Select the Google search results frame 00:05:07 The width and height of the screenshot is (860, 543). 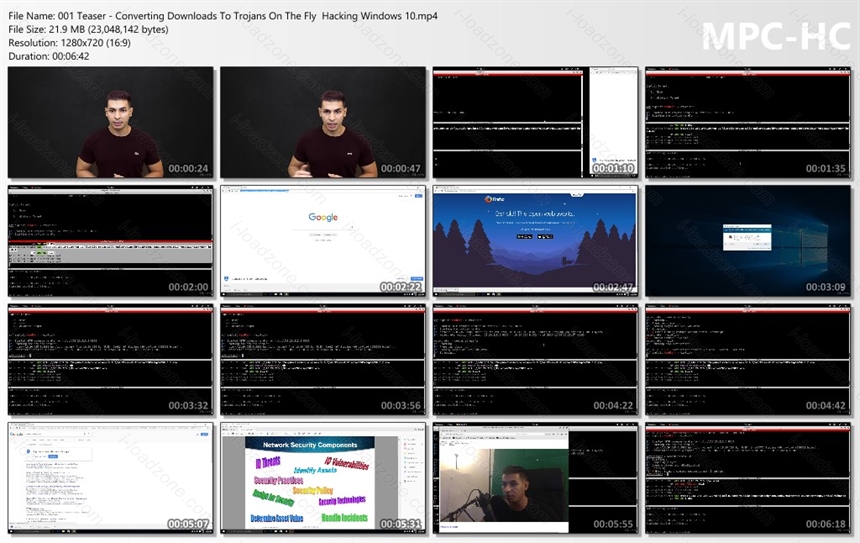tap(111, 478)
